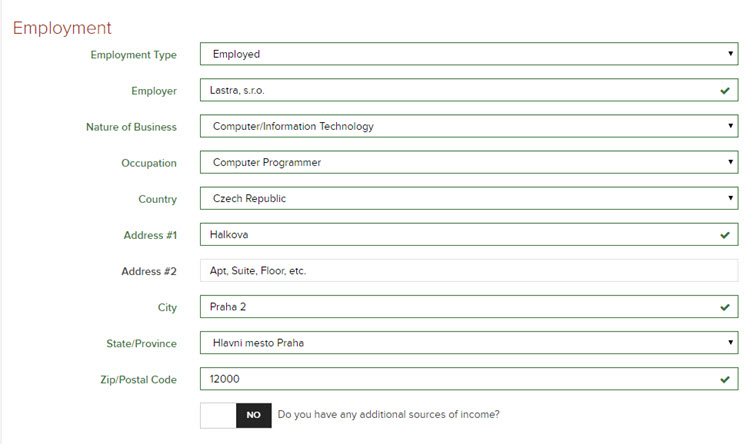Click the validation checkmark in City field
Viewport: 750px width, 444px height.
tap(725, 307)
